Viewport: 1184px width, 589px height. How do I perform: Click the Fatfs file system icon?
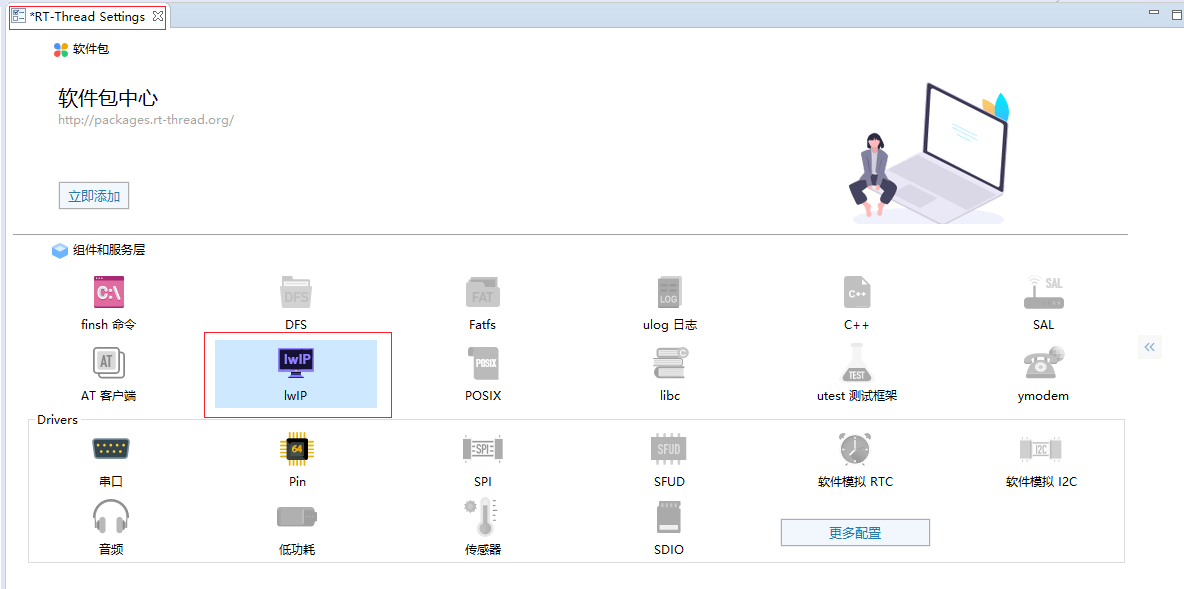482,300
